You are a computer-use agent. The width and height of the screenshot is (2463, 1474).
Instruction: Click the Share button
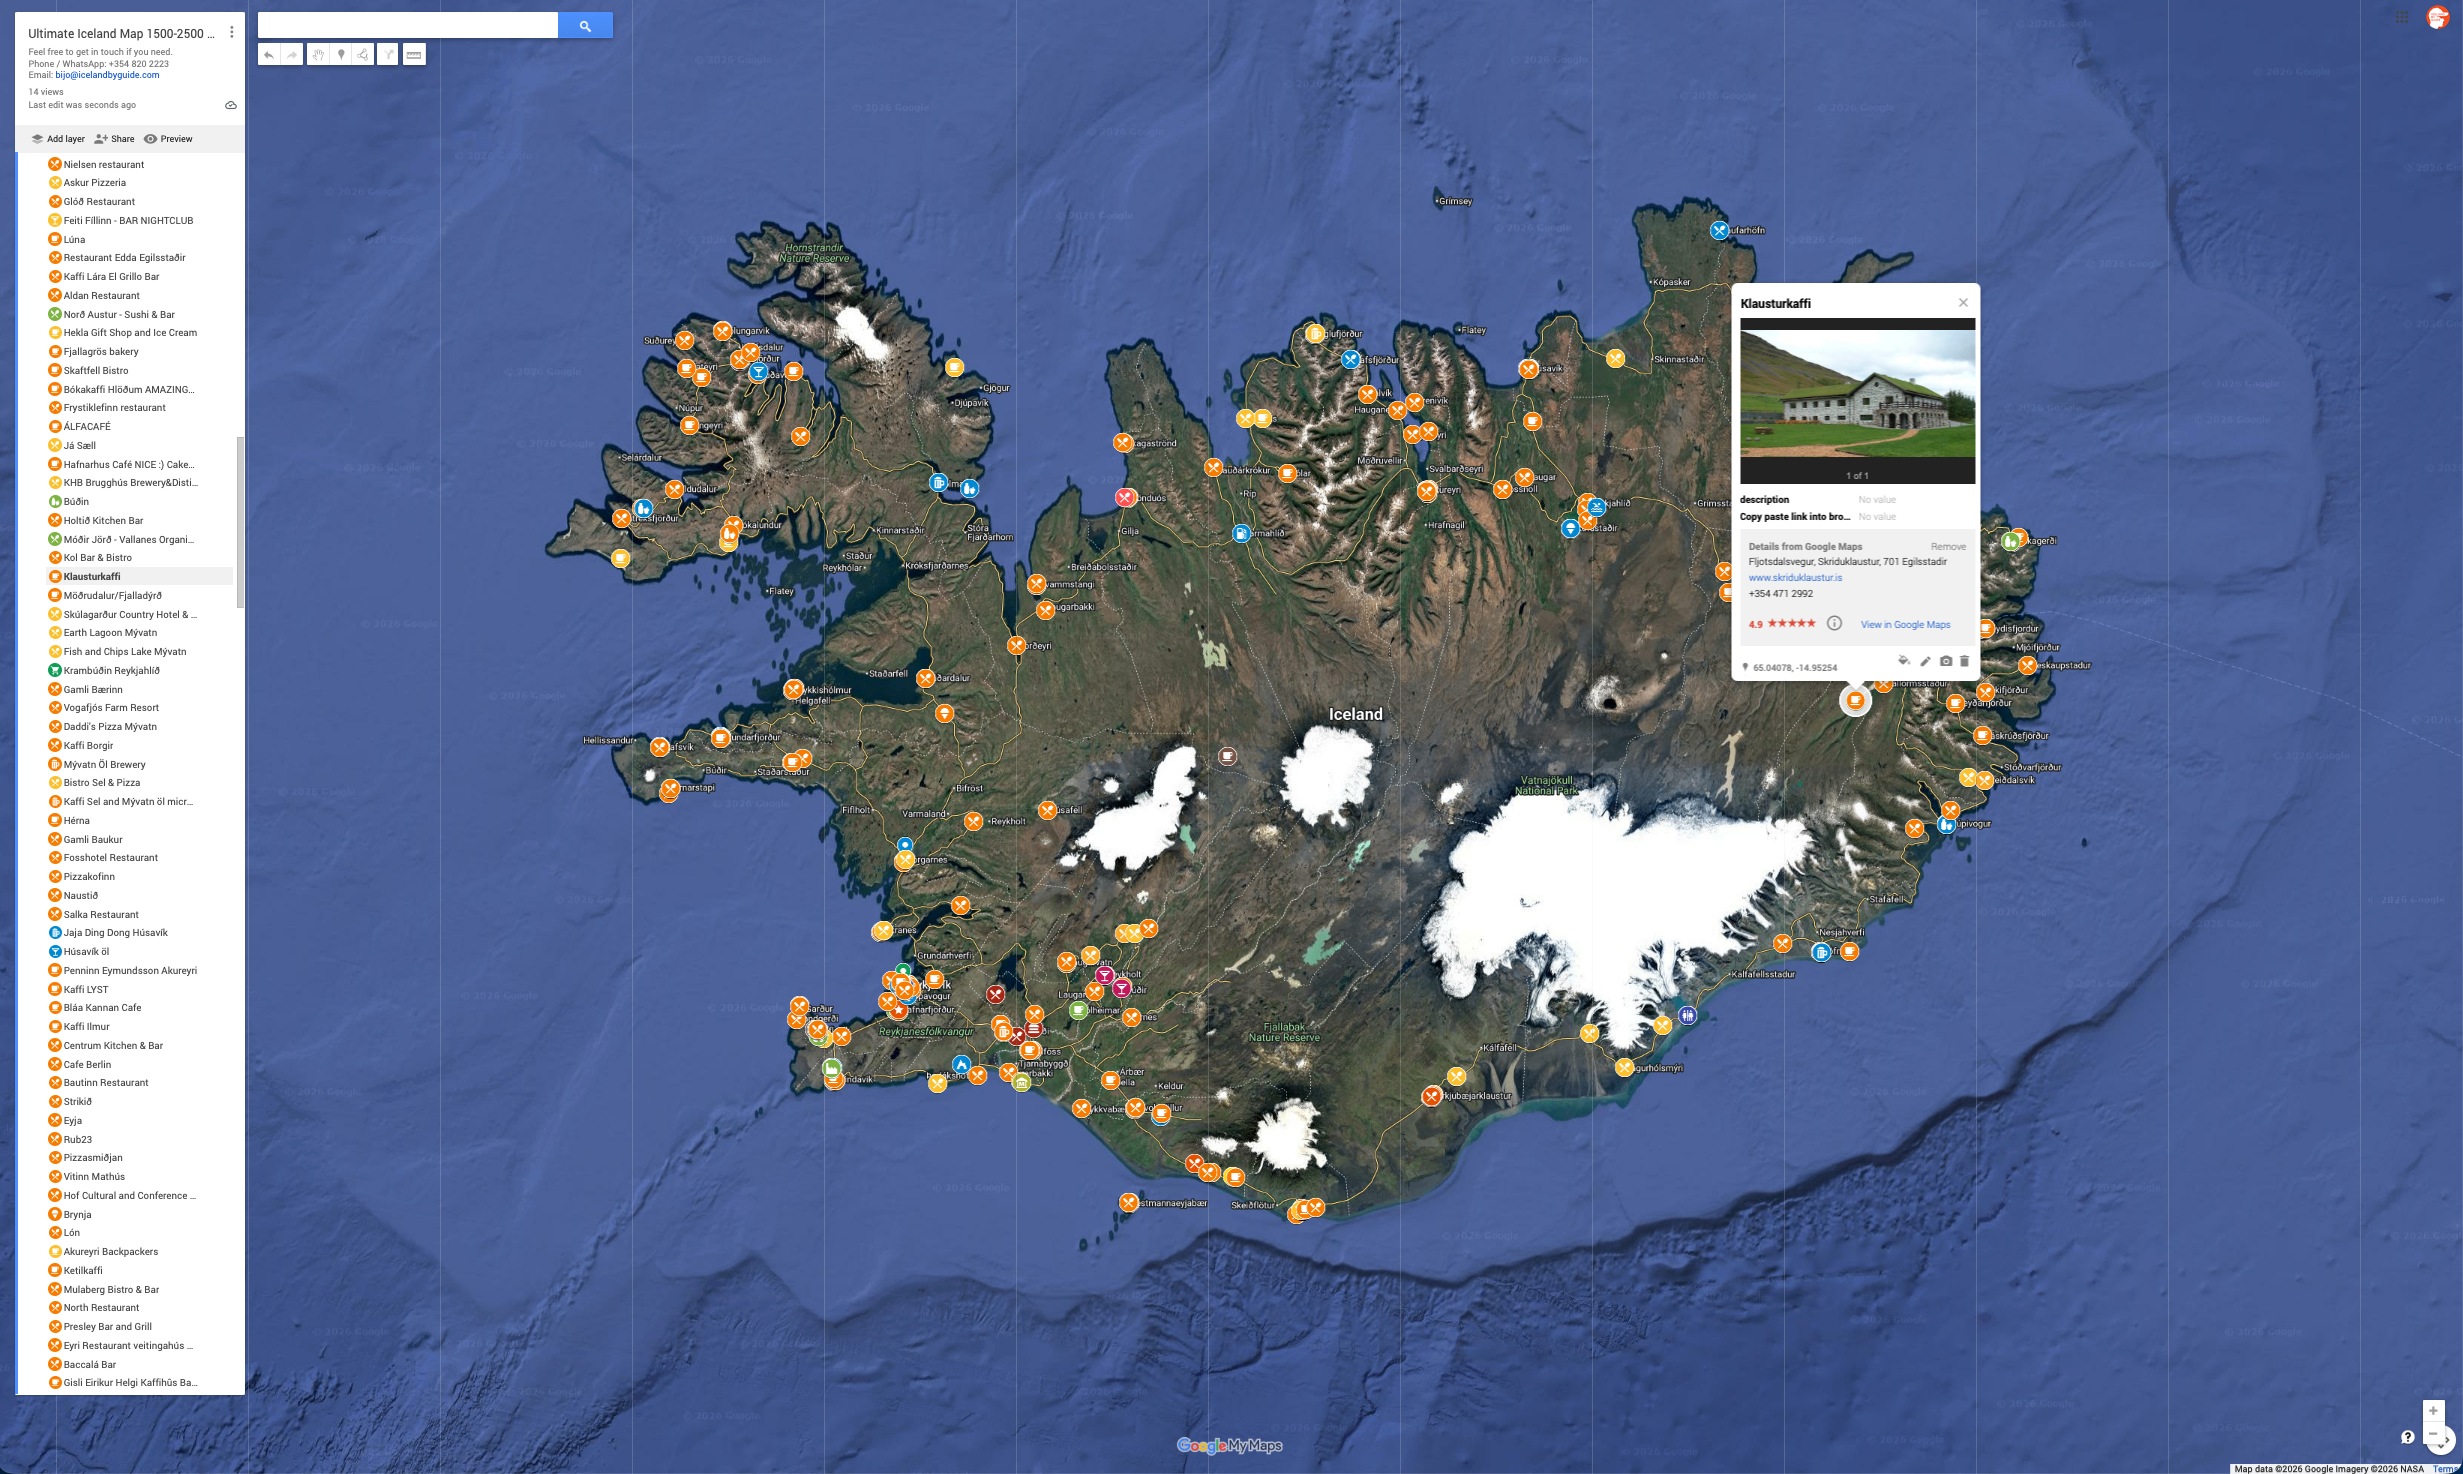coord(114,139)
